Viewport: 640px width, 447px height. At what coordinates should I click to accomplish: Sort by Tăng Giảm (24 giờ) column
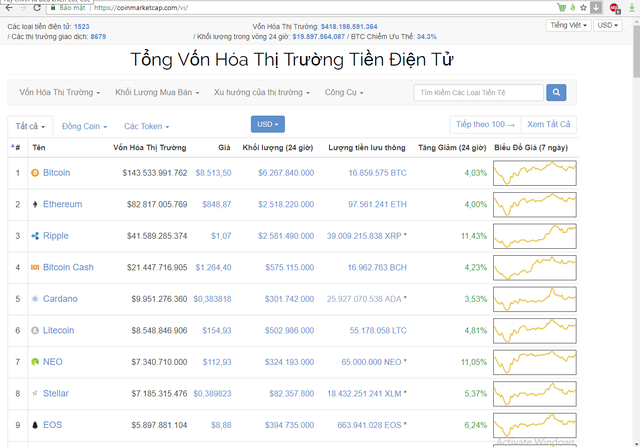[452, 147]
